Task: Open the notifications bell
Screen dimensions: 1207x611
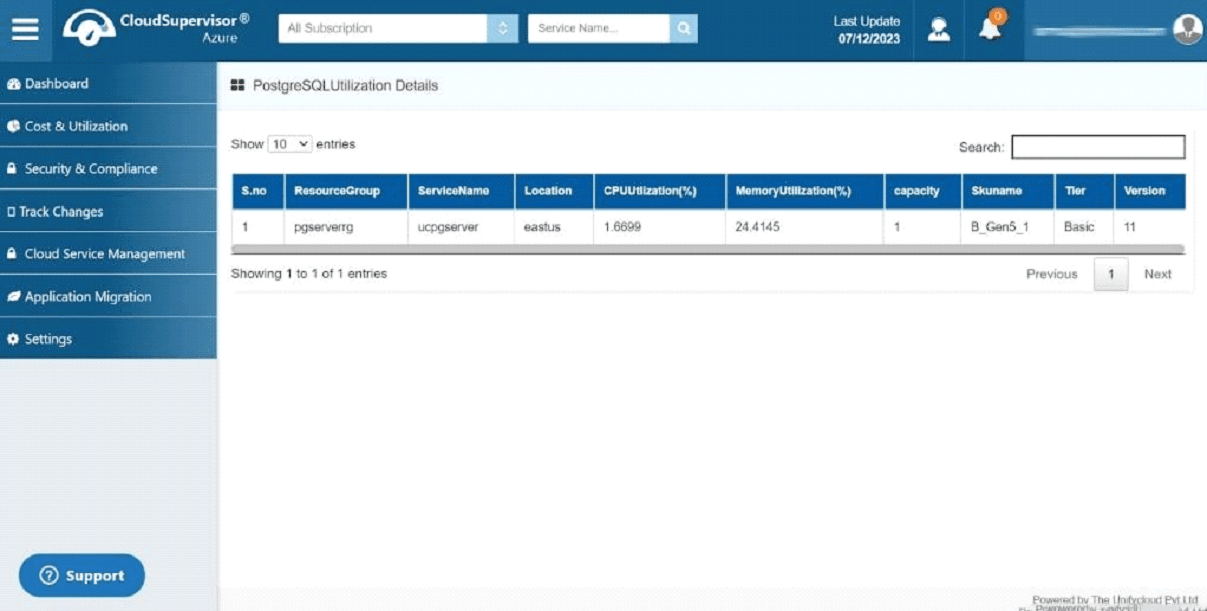Action: [990, 28]
